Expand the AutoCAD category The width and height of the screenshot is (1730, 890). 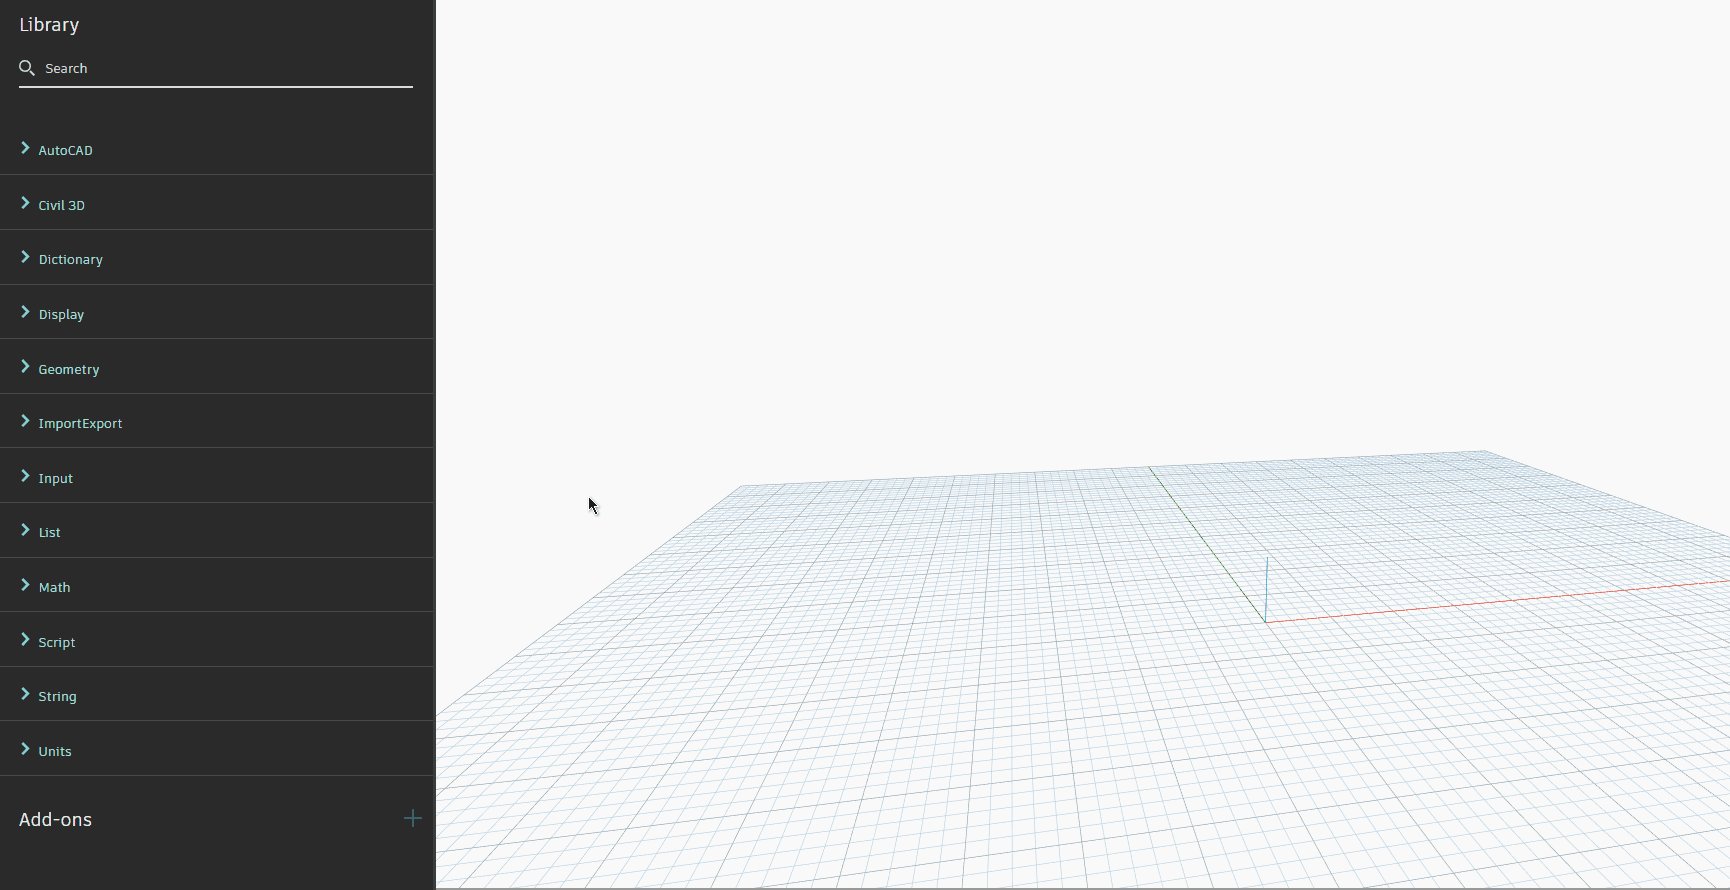point(65,150)
